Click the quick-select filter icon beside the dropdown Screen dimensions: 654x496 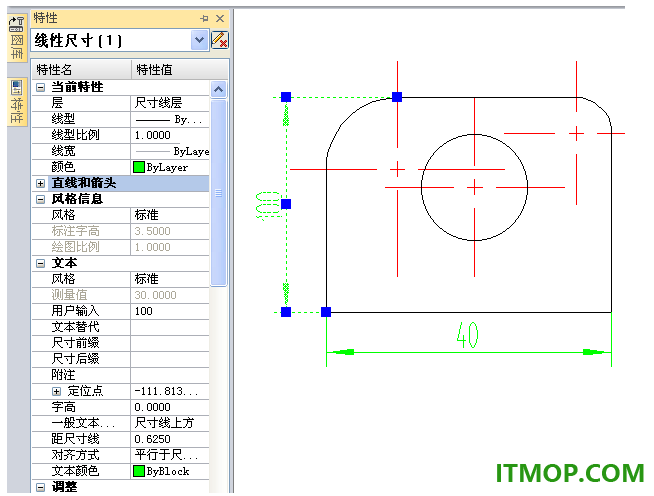click(x=220, y=40)
